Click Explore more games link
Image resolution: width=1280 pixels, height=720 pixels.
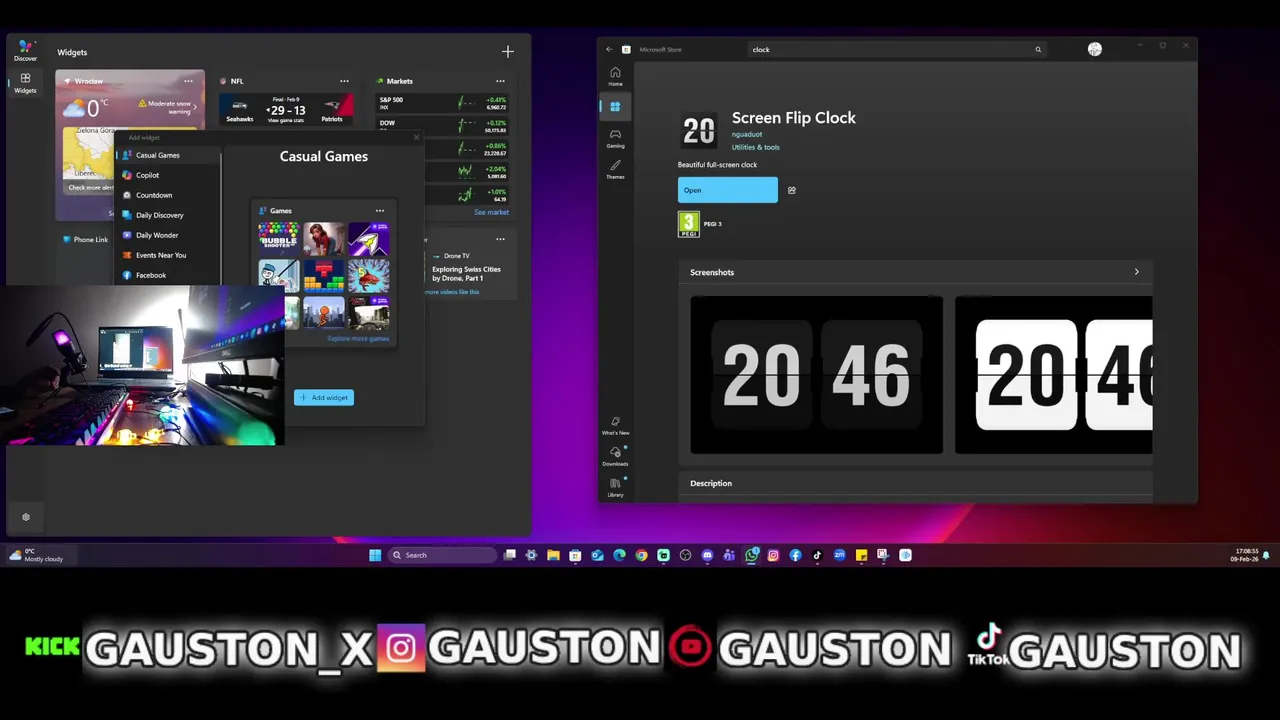click(x=358, y=339)
